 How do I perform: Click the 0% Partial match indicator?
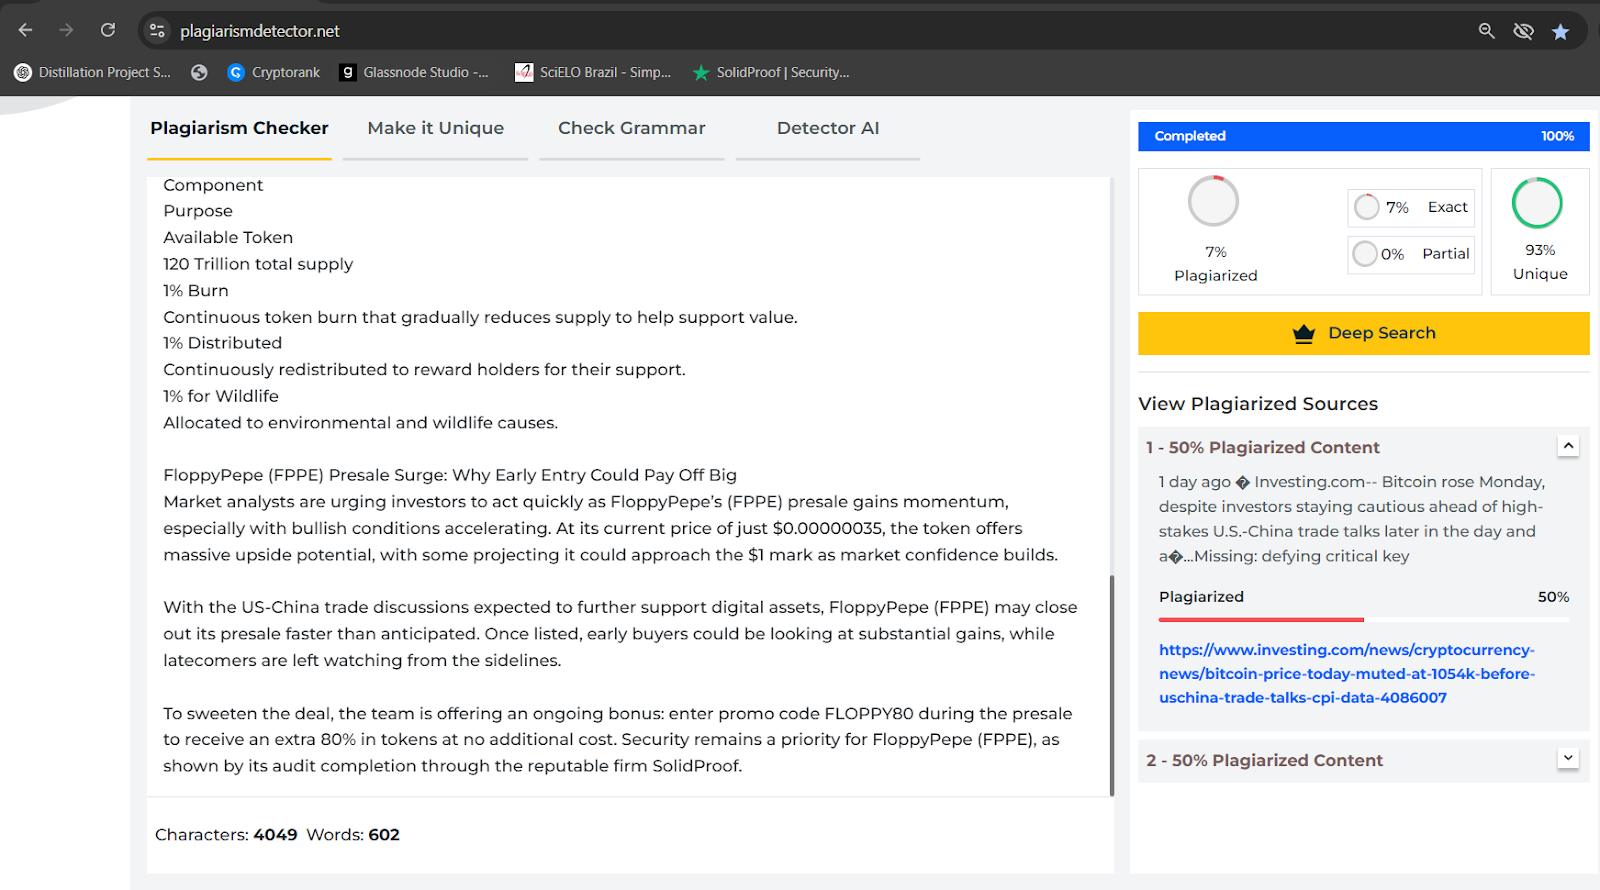coord(1411,254)
